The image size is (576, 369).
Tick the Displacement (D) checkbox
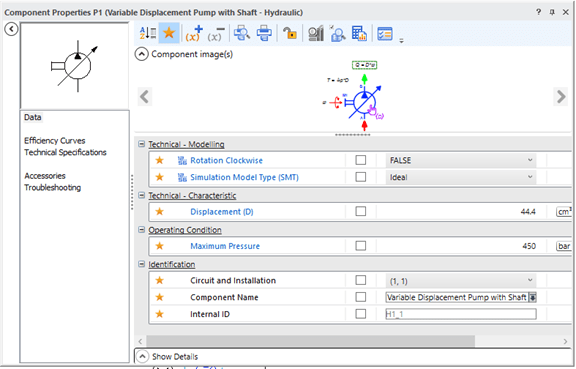coord(361,211)
